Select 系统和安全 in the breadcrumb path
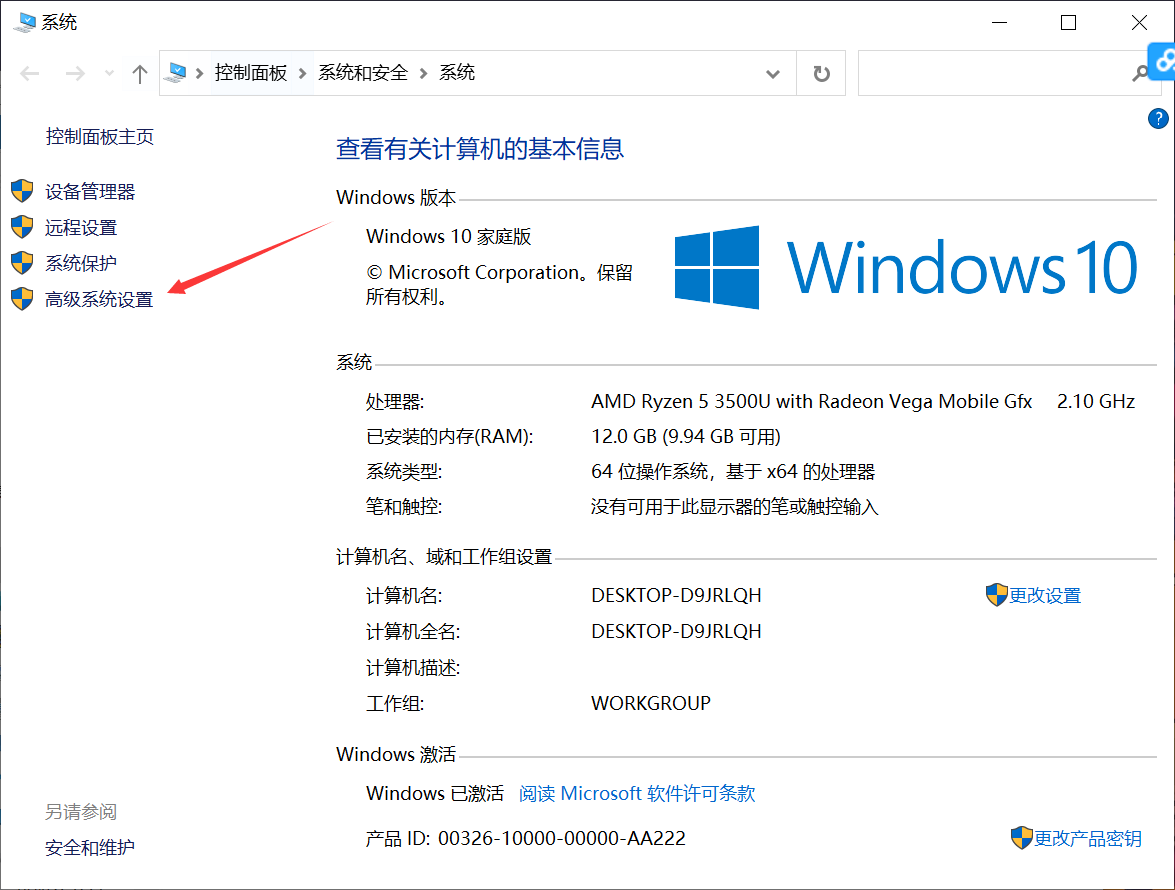Screen dimensions: 1175x890 363,73
